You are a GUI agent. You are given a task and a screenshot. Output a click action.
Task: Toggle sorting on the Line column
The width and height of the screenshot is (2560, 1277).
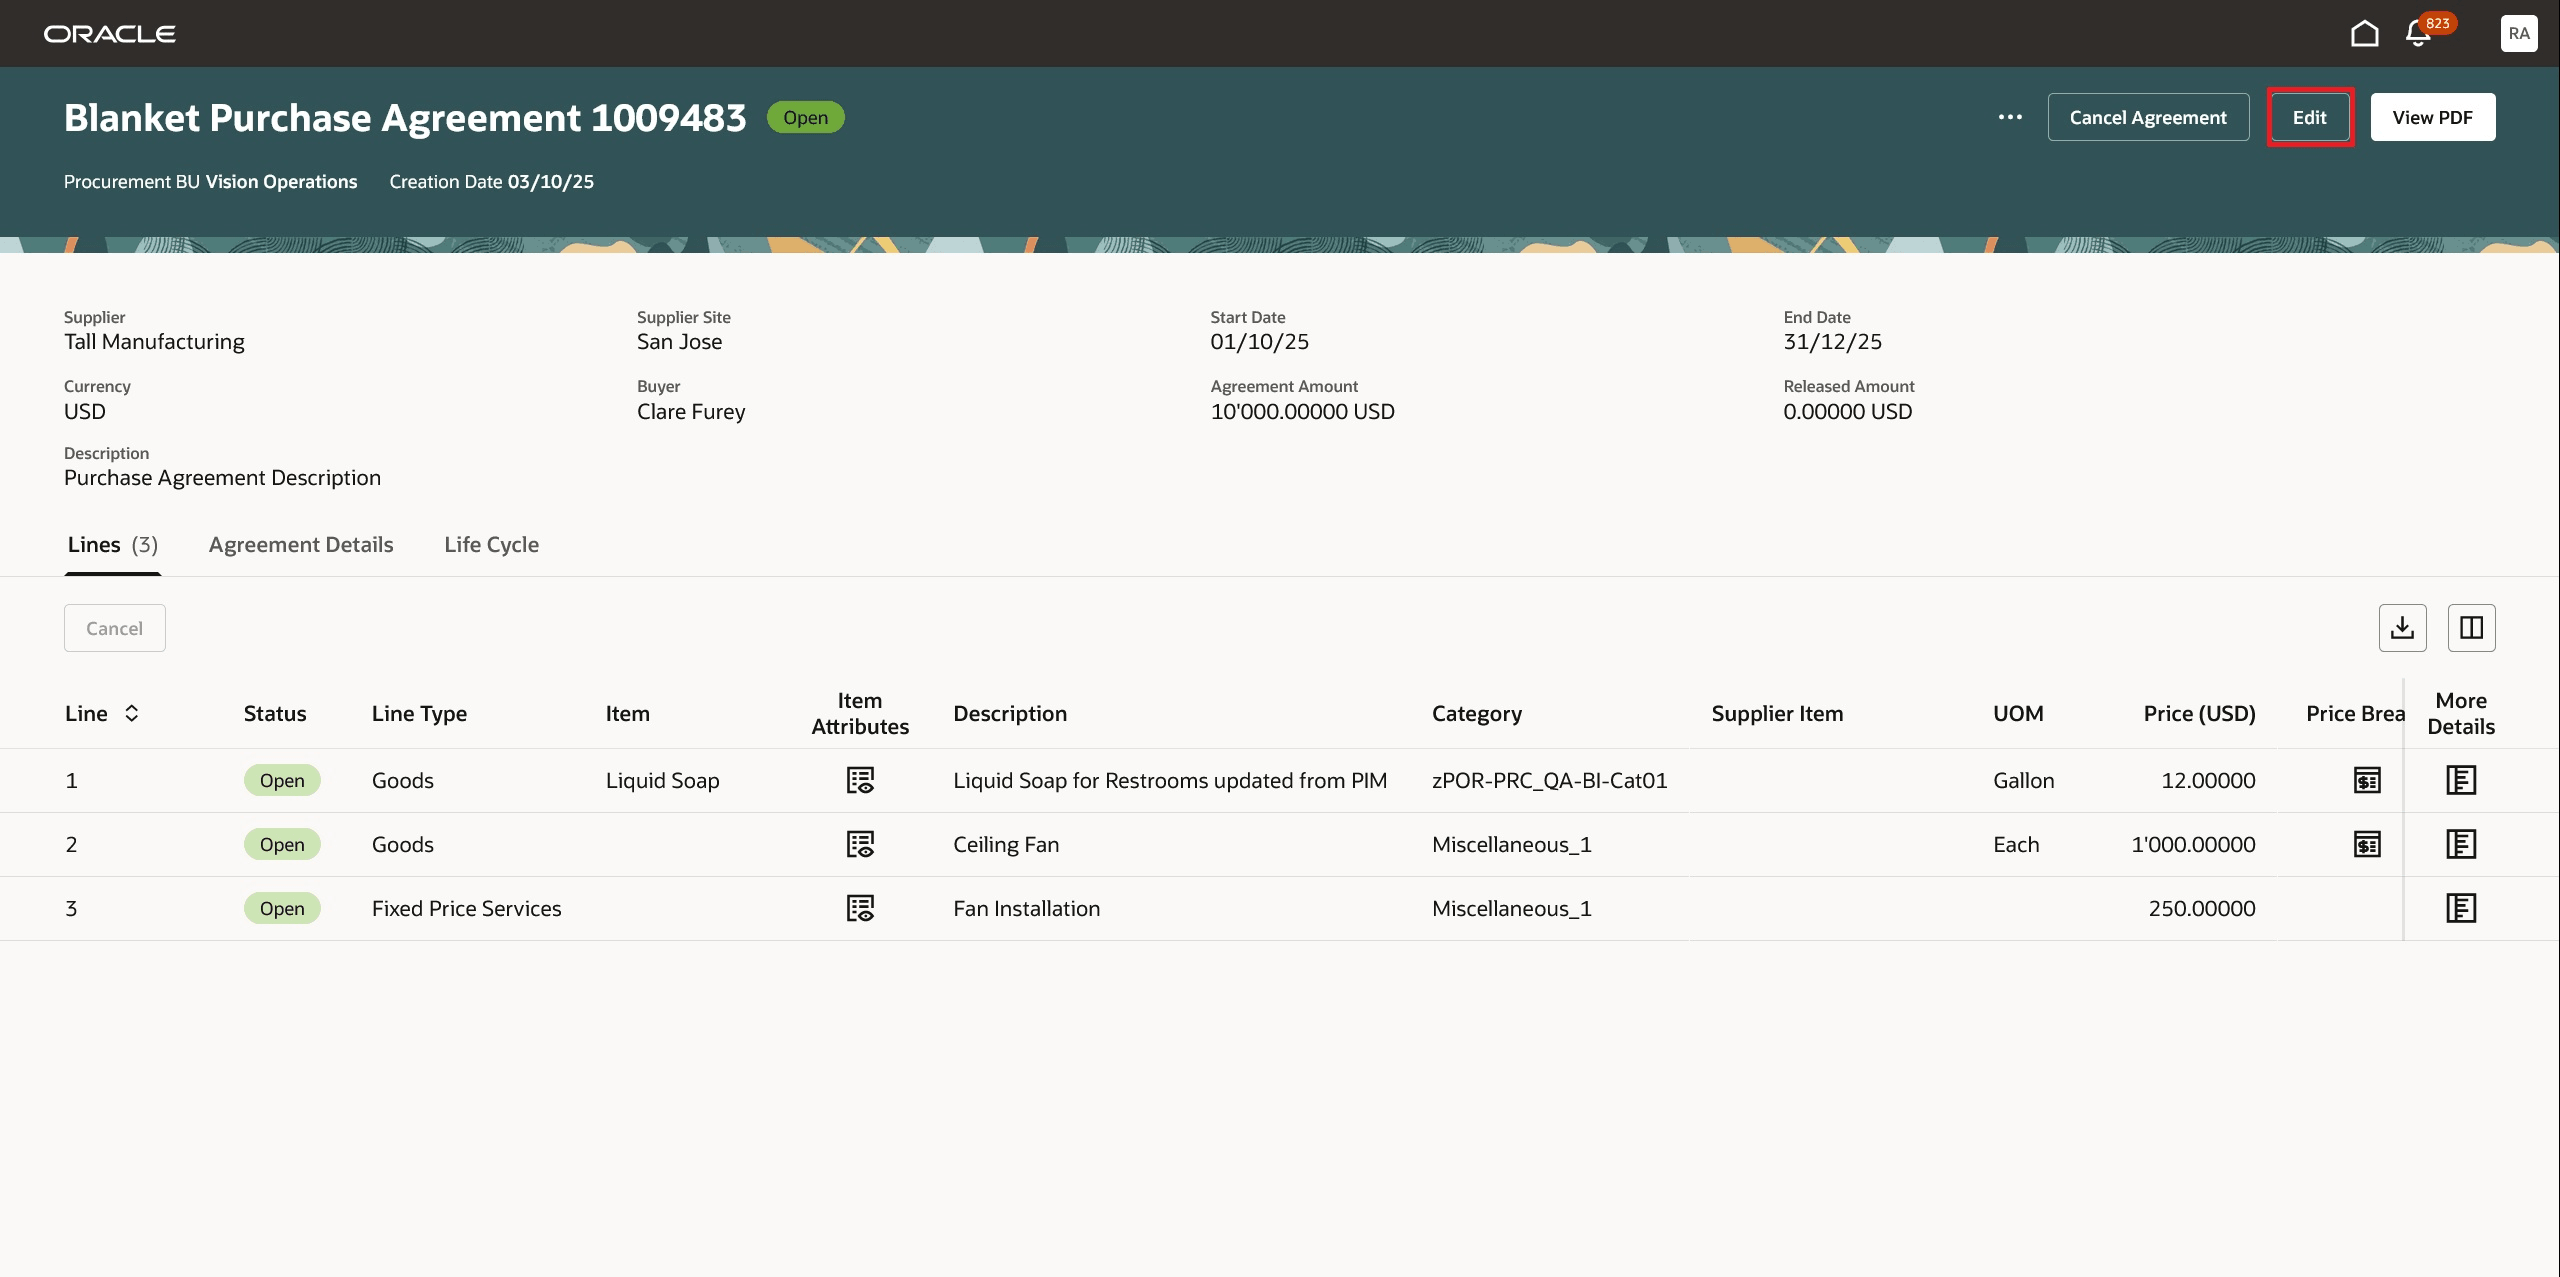click(x=131, y=713)
